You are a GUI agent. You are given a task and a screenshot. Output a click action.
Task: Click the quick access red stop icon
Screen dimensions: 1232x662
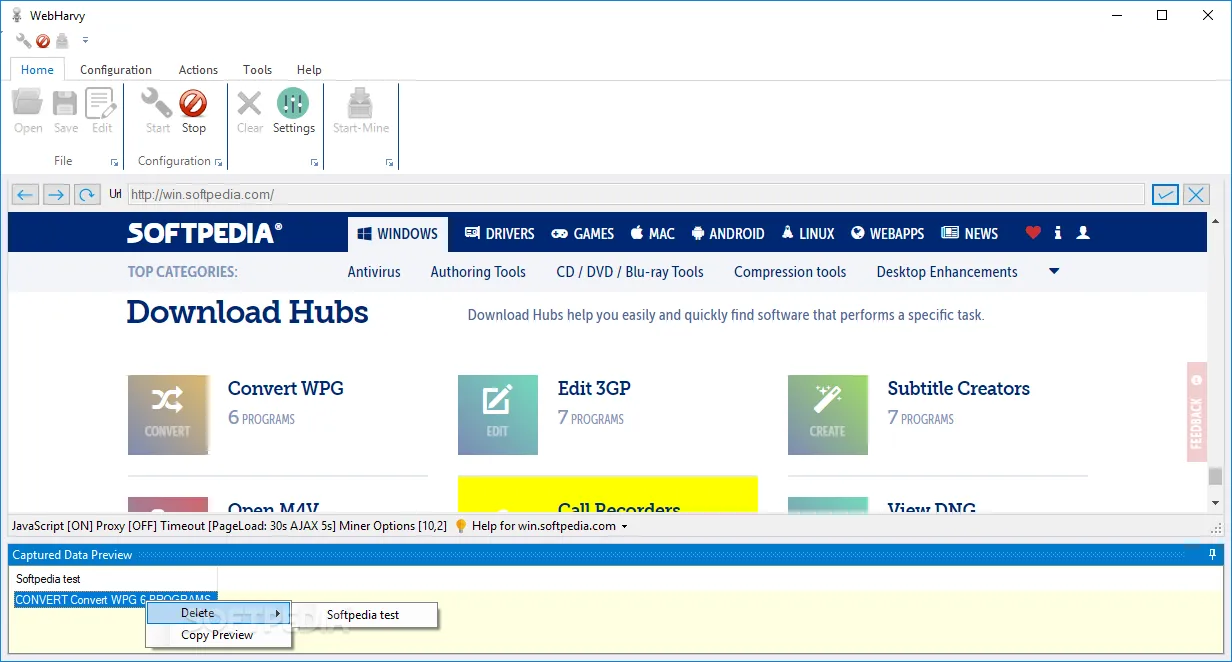(x=43, y=41)
